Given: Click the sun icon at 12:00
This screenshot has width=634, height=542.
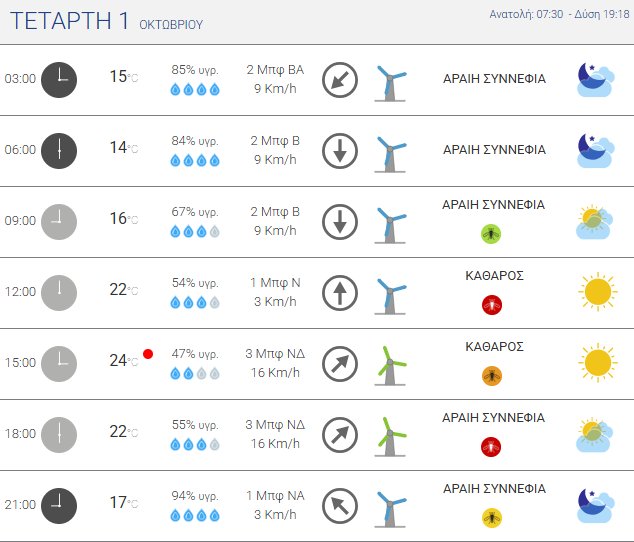Looking at the screenshot, I should tap(597, 292).
